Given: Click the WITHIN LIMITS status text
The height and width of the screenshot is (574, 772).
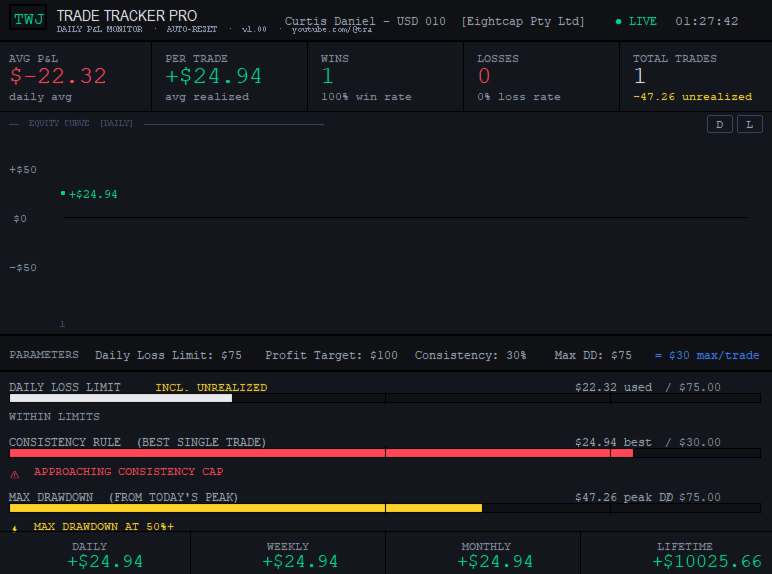Looking at the screenshot, I should coord(54,416).
